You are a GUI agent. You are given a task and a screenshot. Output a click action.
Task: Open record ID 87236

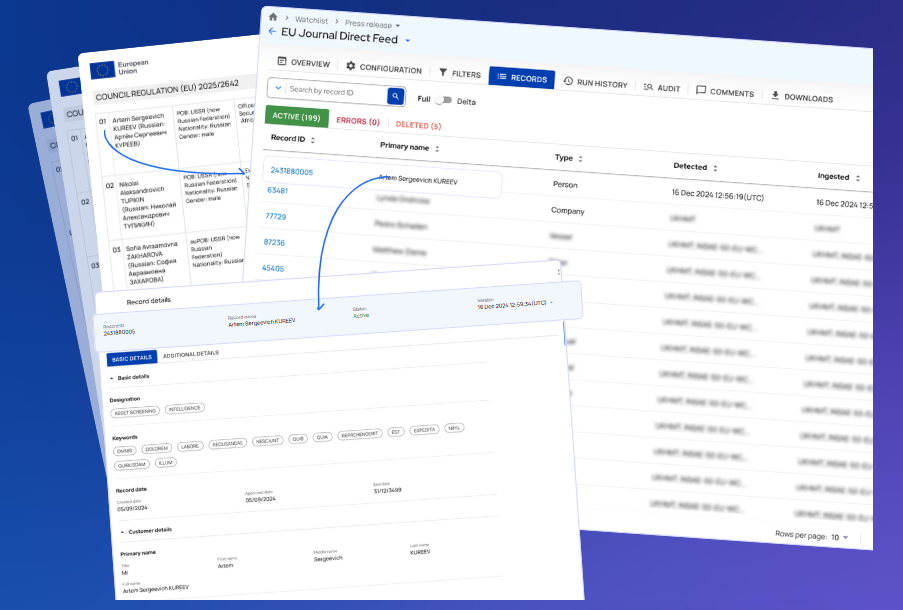tap(274, 242)
